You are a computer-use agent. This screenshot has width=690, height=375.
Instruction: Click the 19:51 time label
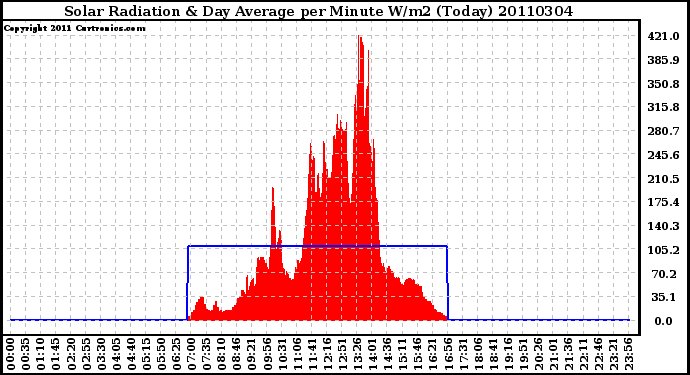(x=523, y=354)
